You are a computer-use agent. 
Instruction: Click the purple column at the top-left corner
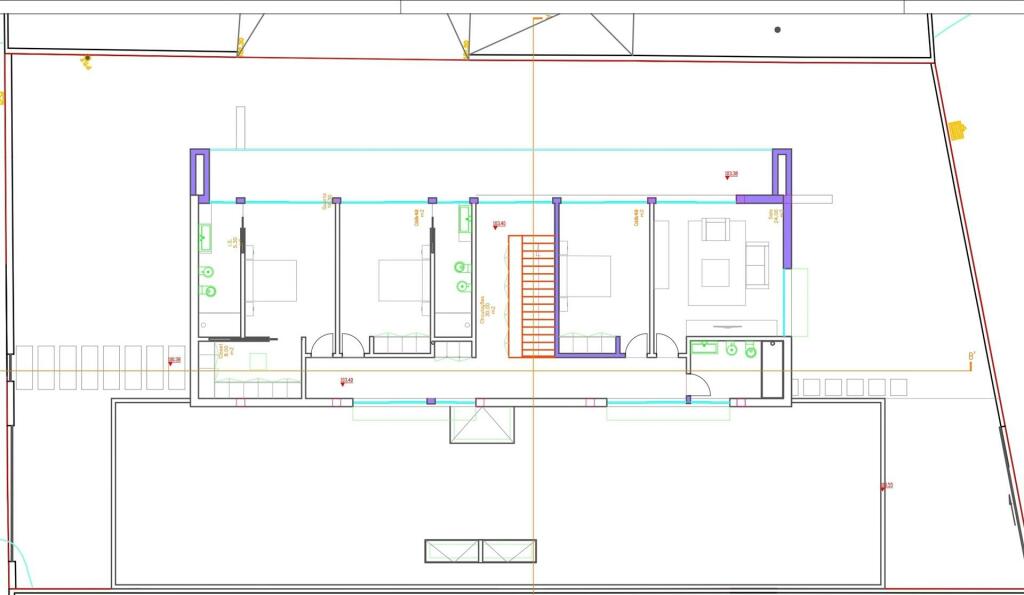pyautogui.click(x=200, y=176)
